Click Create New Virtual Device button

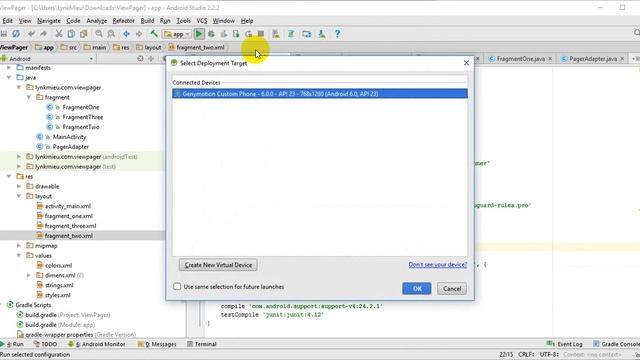click(x=218, y=265)
